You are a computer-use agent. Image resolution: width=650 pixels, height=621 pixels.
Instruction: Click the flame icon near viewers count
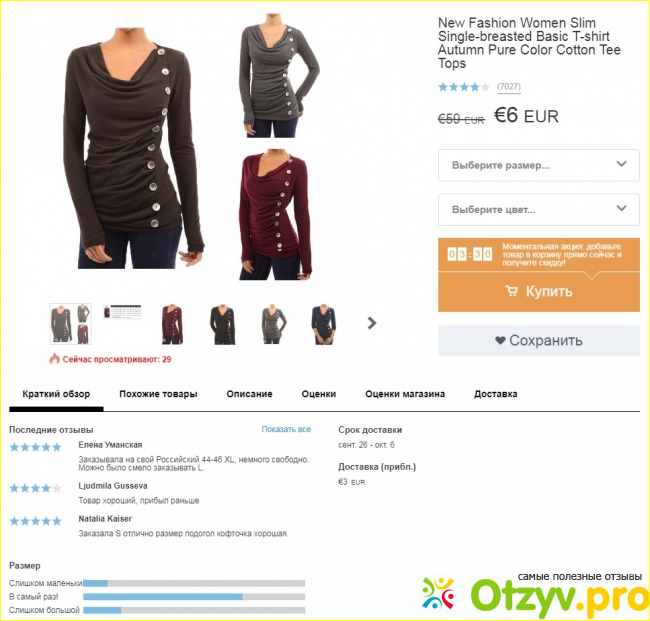click(x=55, y=359)
